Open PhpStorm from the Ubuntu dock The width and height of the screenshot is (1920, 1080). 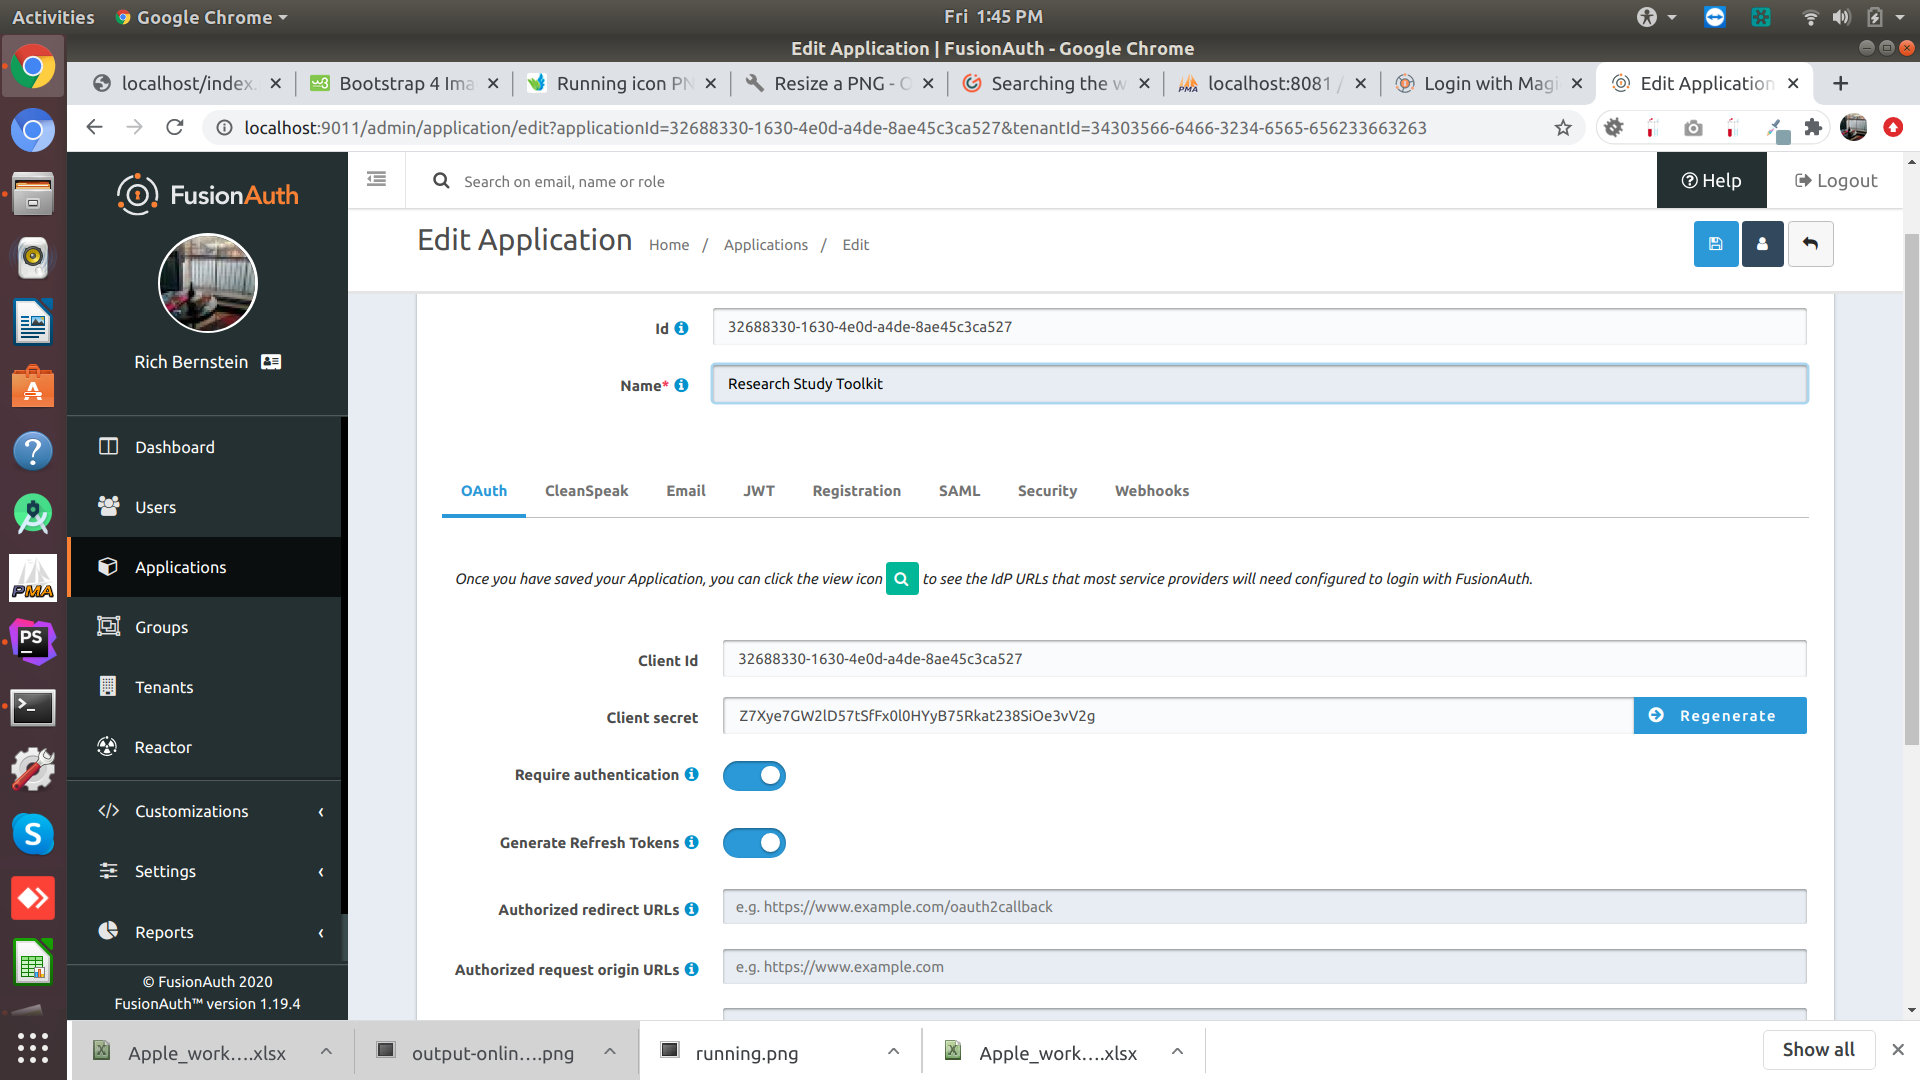click(33, 641)
